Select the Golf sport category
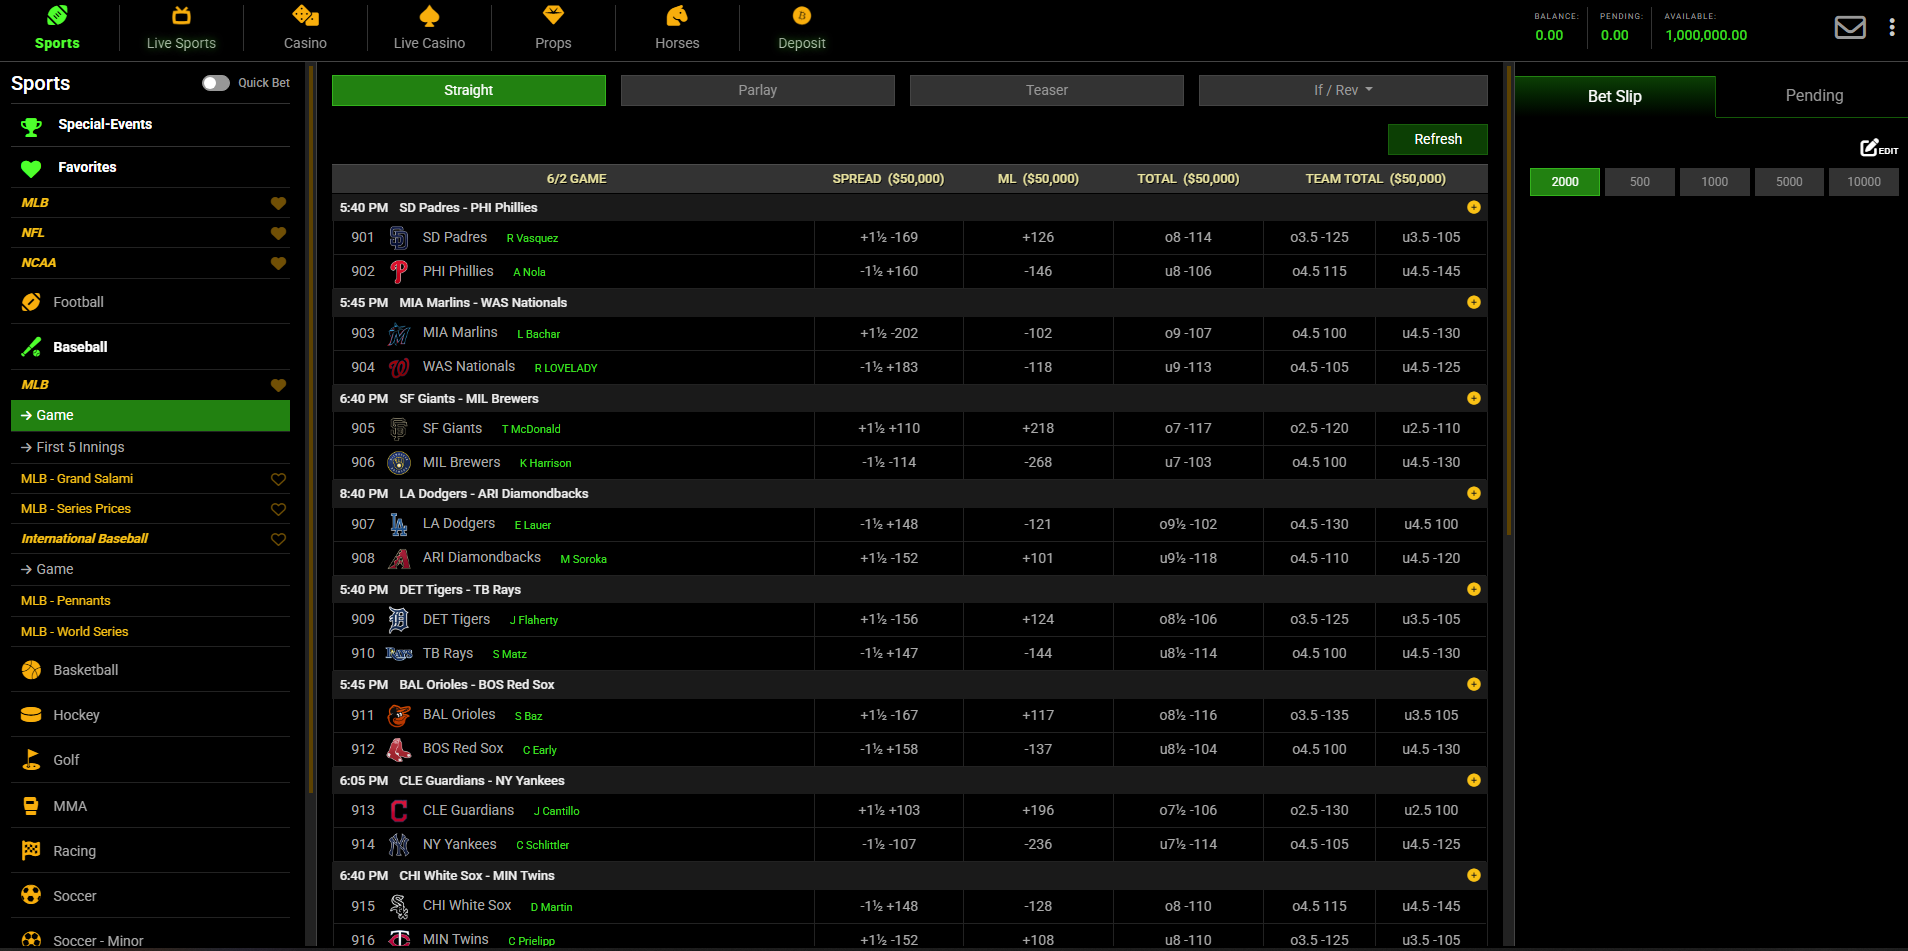Viewport: 1908px width, 951px height. pos(150,760)
